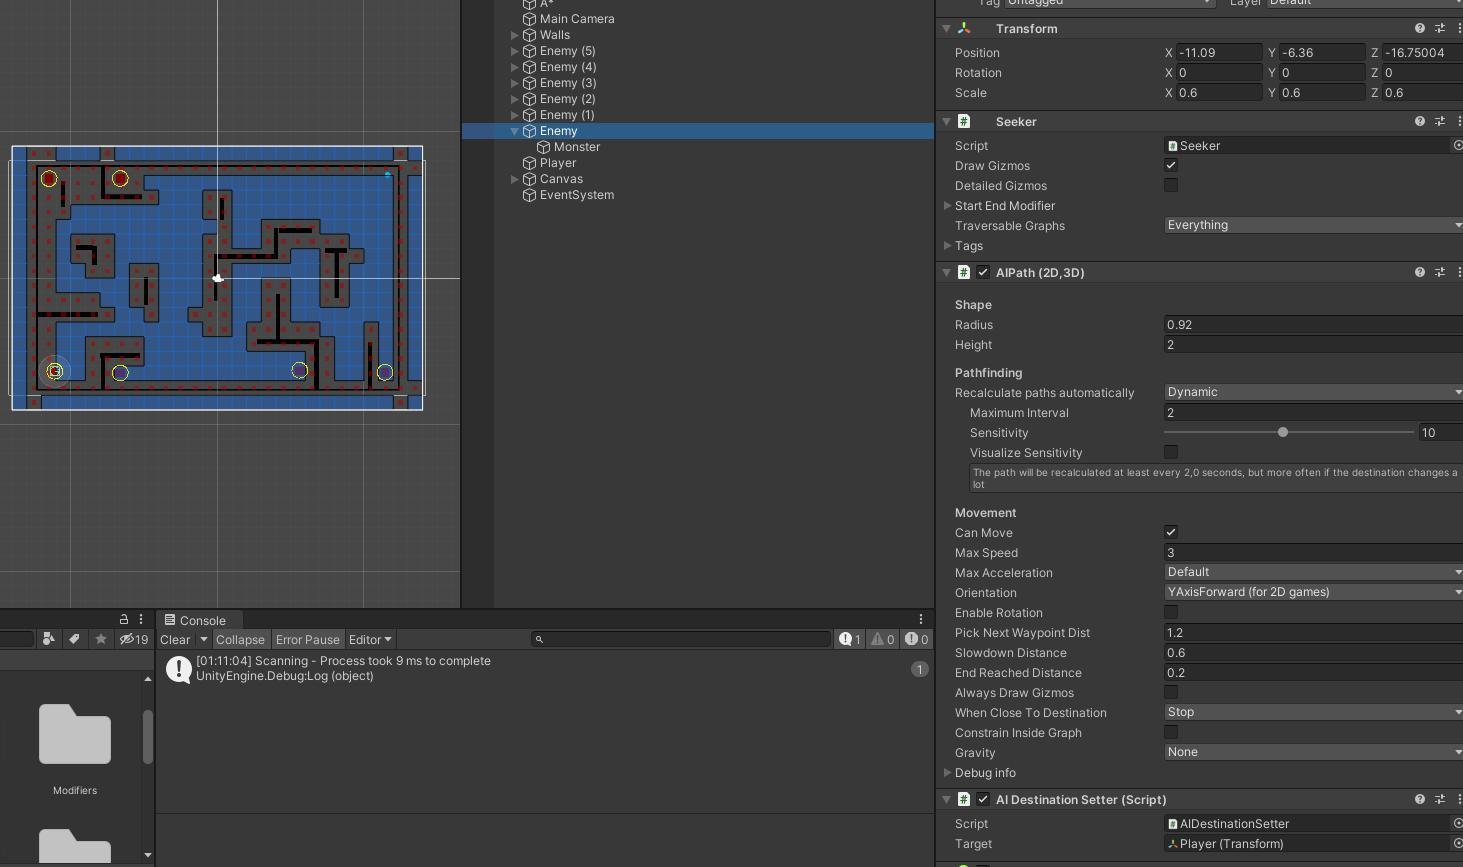This screenshot has width=1463, height=867.
Task: Select Main Camera in the hierarchy
Action: click(x=576, y=19)
